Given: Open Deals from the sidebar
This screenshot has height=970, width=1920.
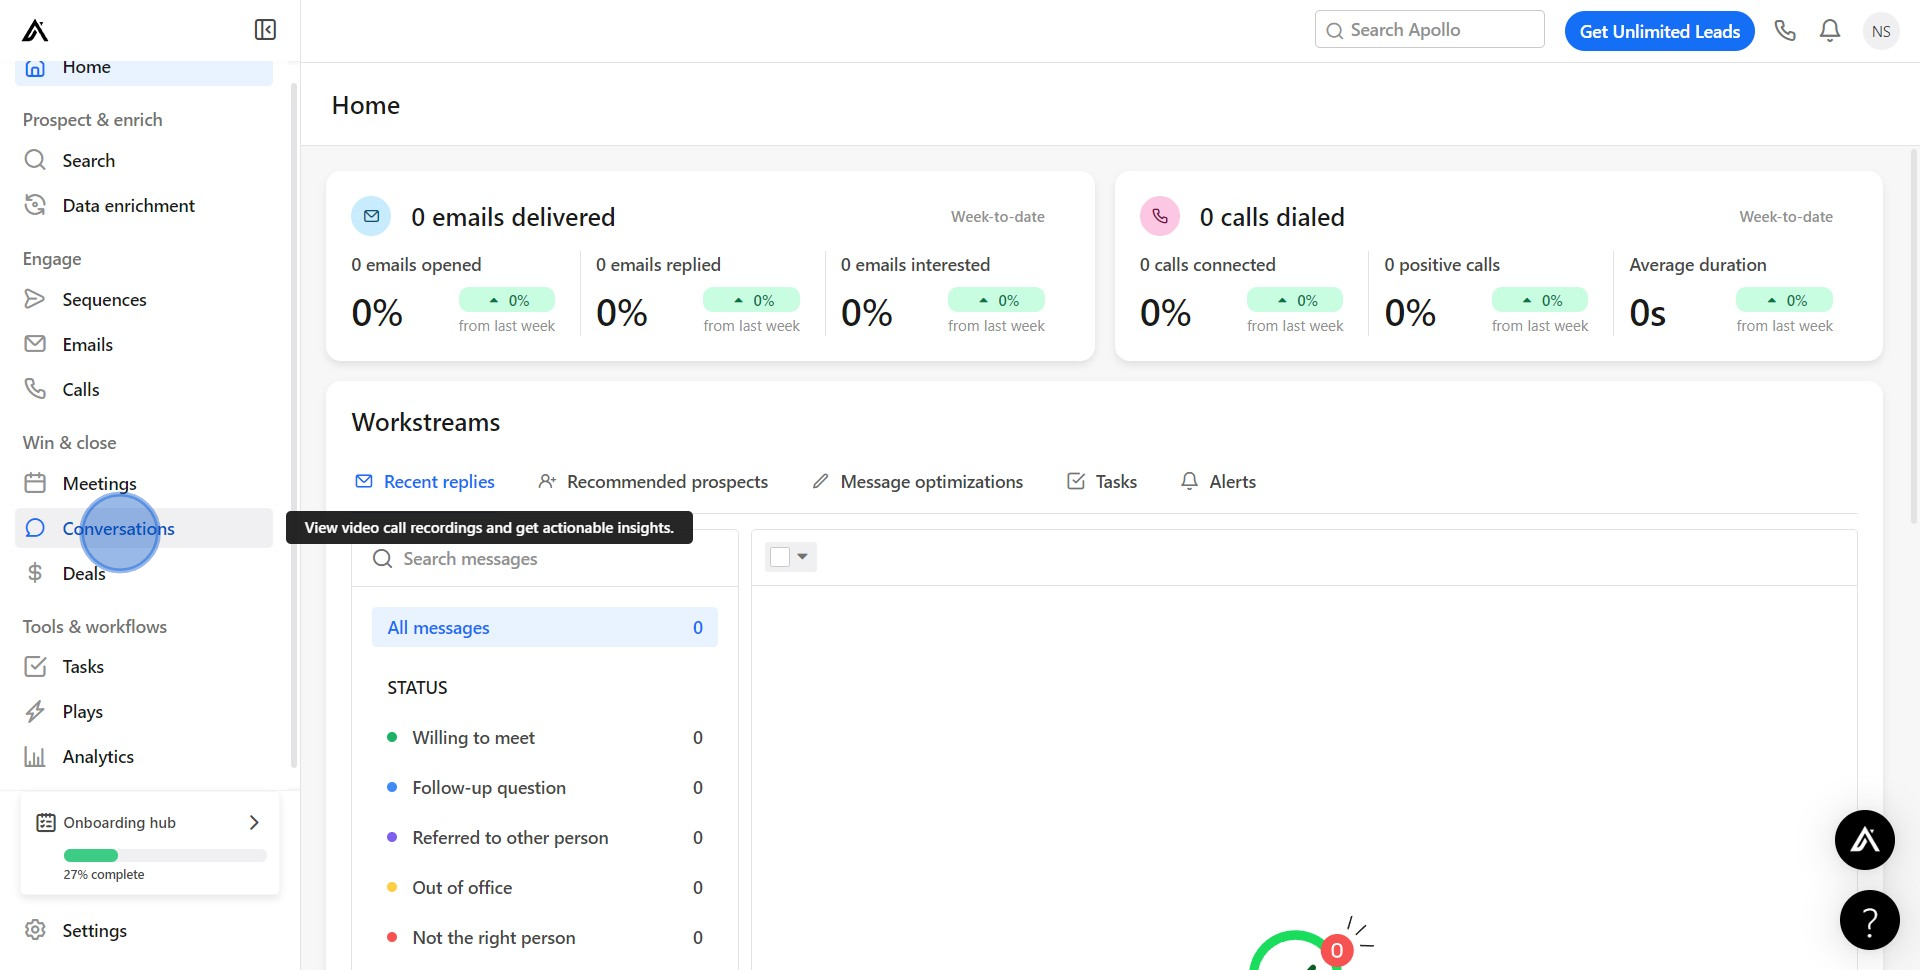Looking at the screenshot, I should 144,573.
